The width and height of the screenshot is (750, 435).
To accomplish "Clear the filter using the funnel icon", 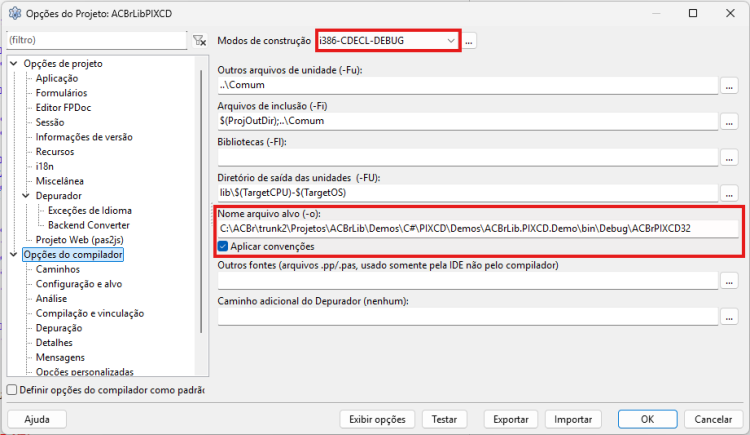I will 199,40.
